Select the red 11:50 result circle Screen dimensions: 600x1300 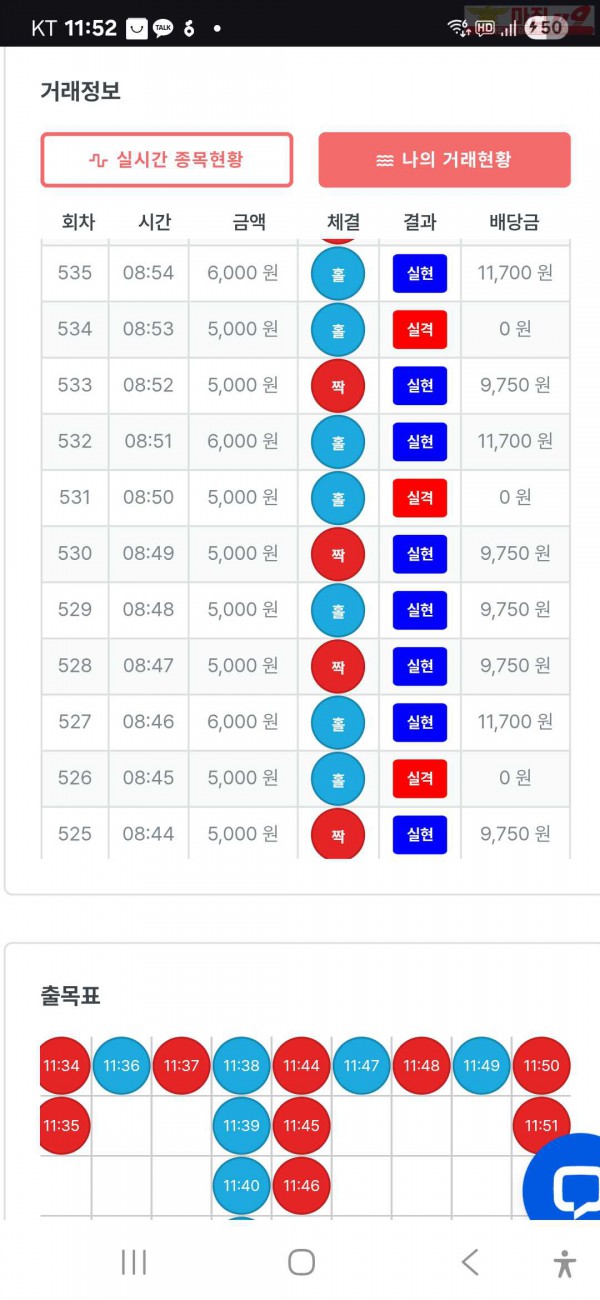(542, 1066)
